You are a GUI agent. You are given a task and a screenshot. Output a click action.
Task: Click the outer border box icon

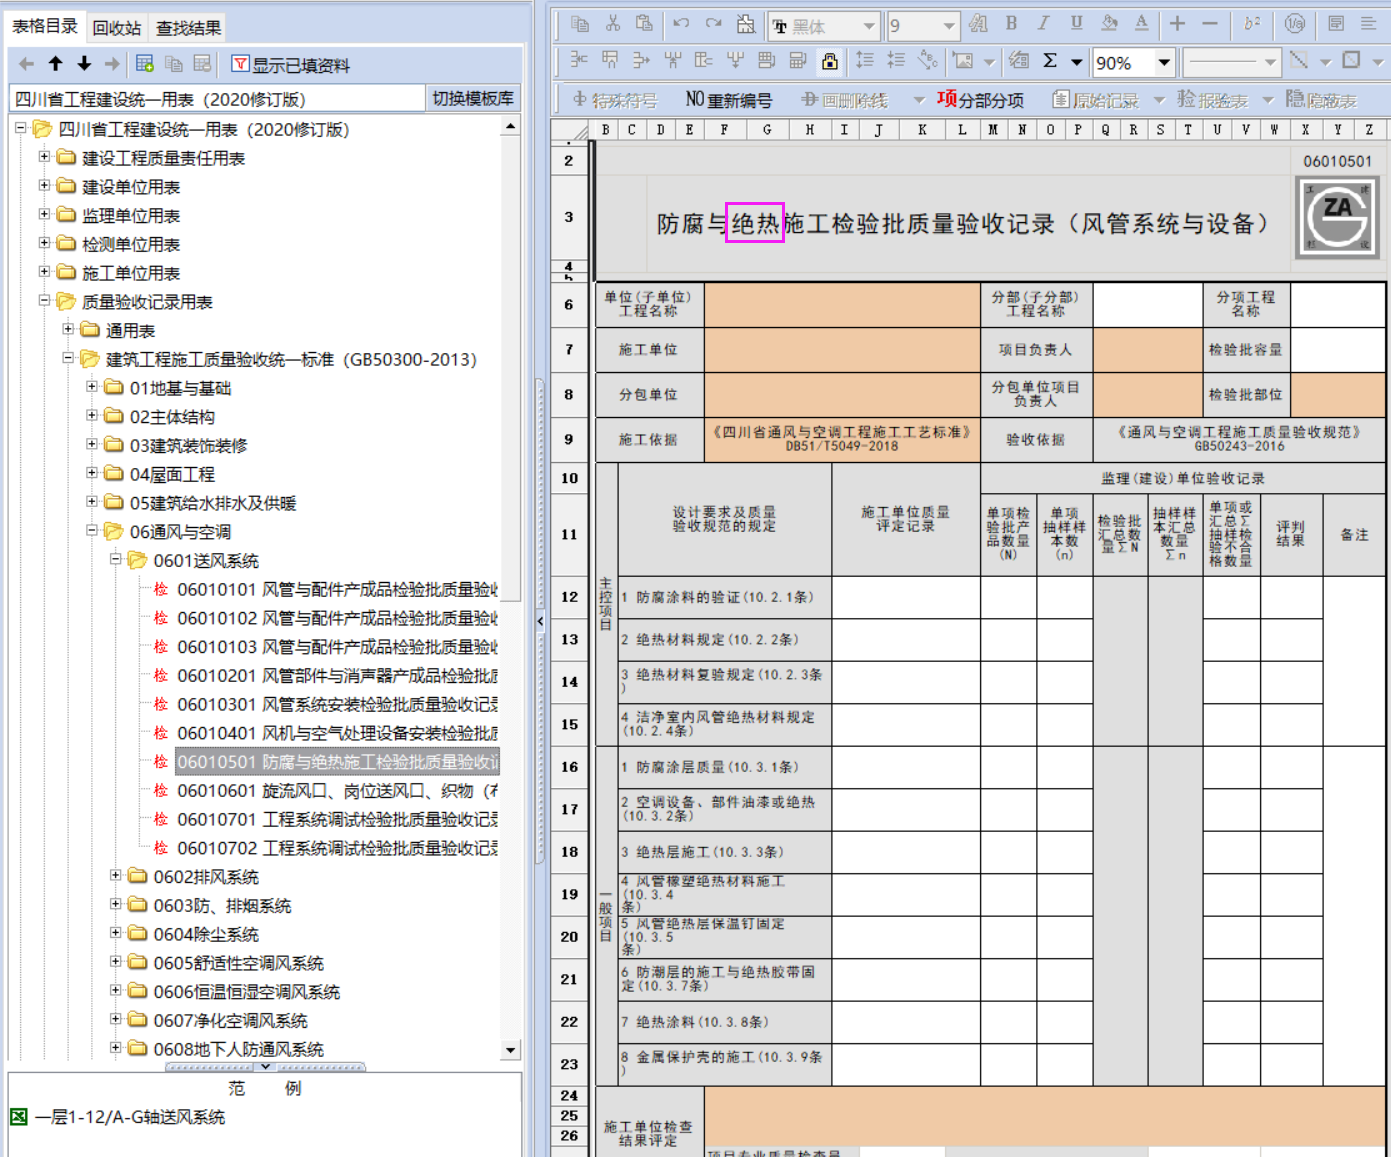tap(1351, 61)
